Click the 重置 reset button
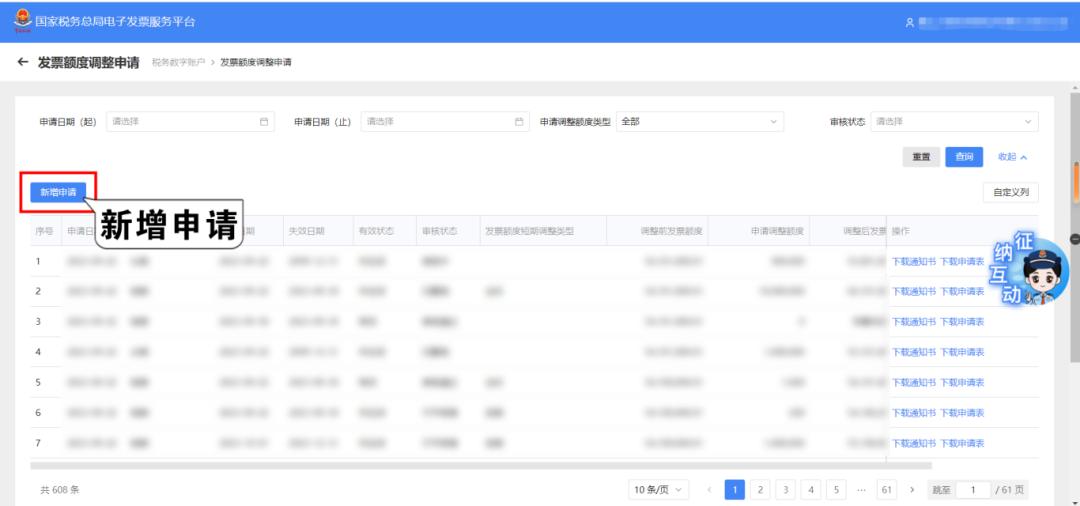The height and width of the screenshot is (506, 1080). (920, 157)
